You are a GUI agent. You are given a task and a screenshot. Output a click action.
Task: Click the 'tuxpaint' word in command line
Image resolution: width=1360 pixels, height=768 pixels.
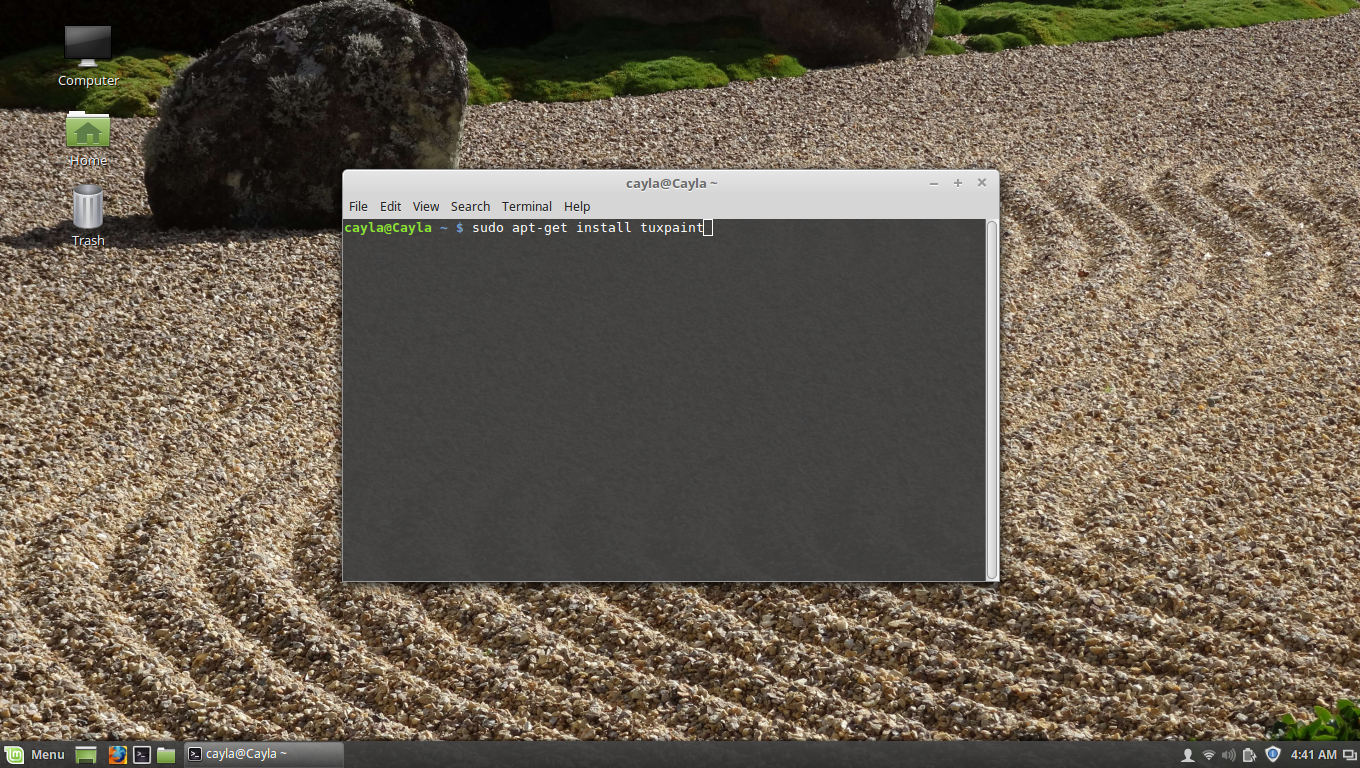click(672, 228)
